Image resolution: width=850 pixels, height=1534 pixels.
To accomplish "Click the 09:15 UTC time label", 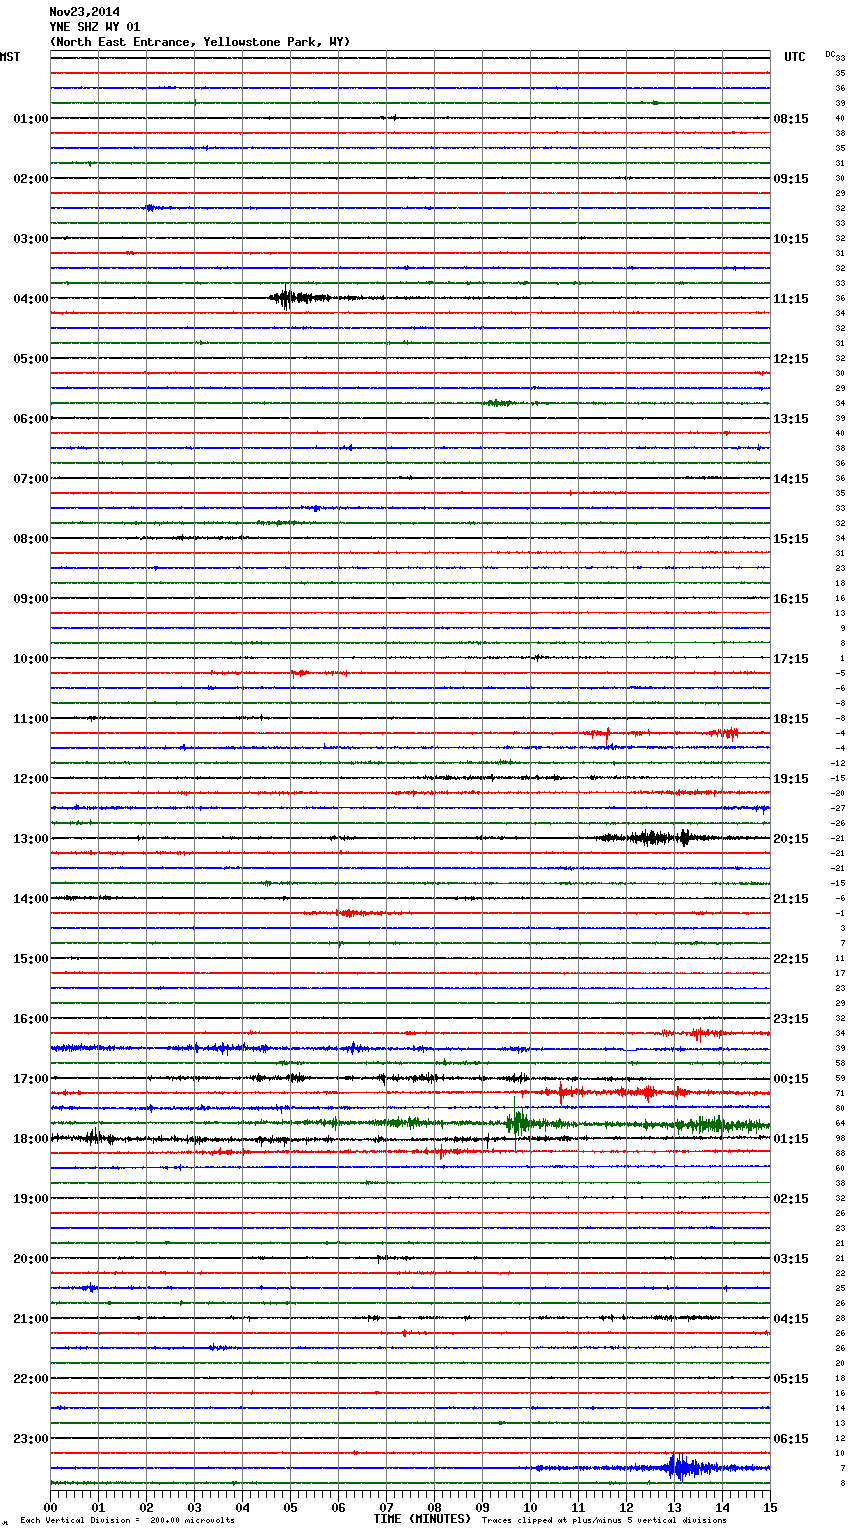I will (x=791, y=179).
